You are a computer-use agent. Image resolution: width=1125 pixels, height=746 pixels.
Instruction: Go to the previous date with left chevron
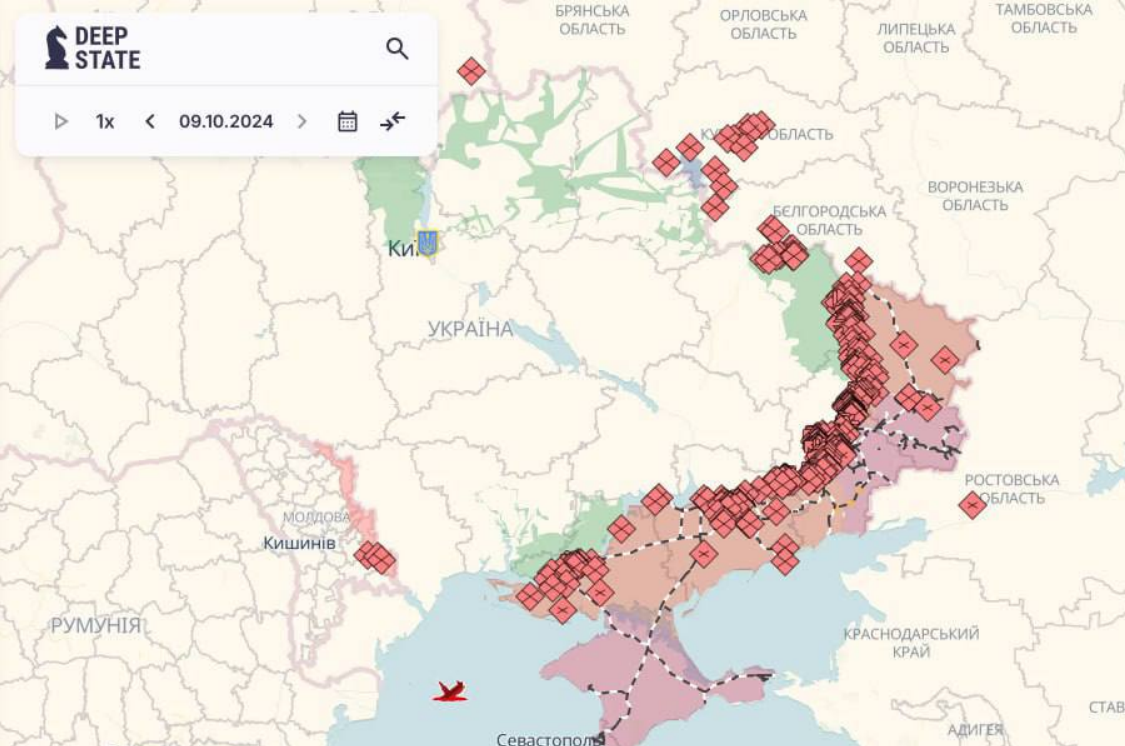coord(150,122)
